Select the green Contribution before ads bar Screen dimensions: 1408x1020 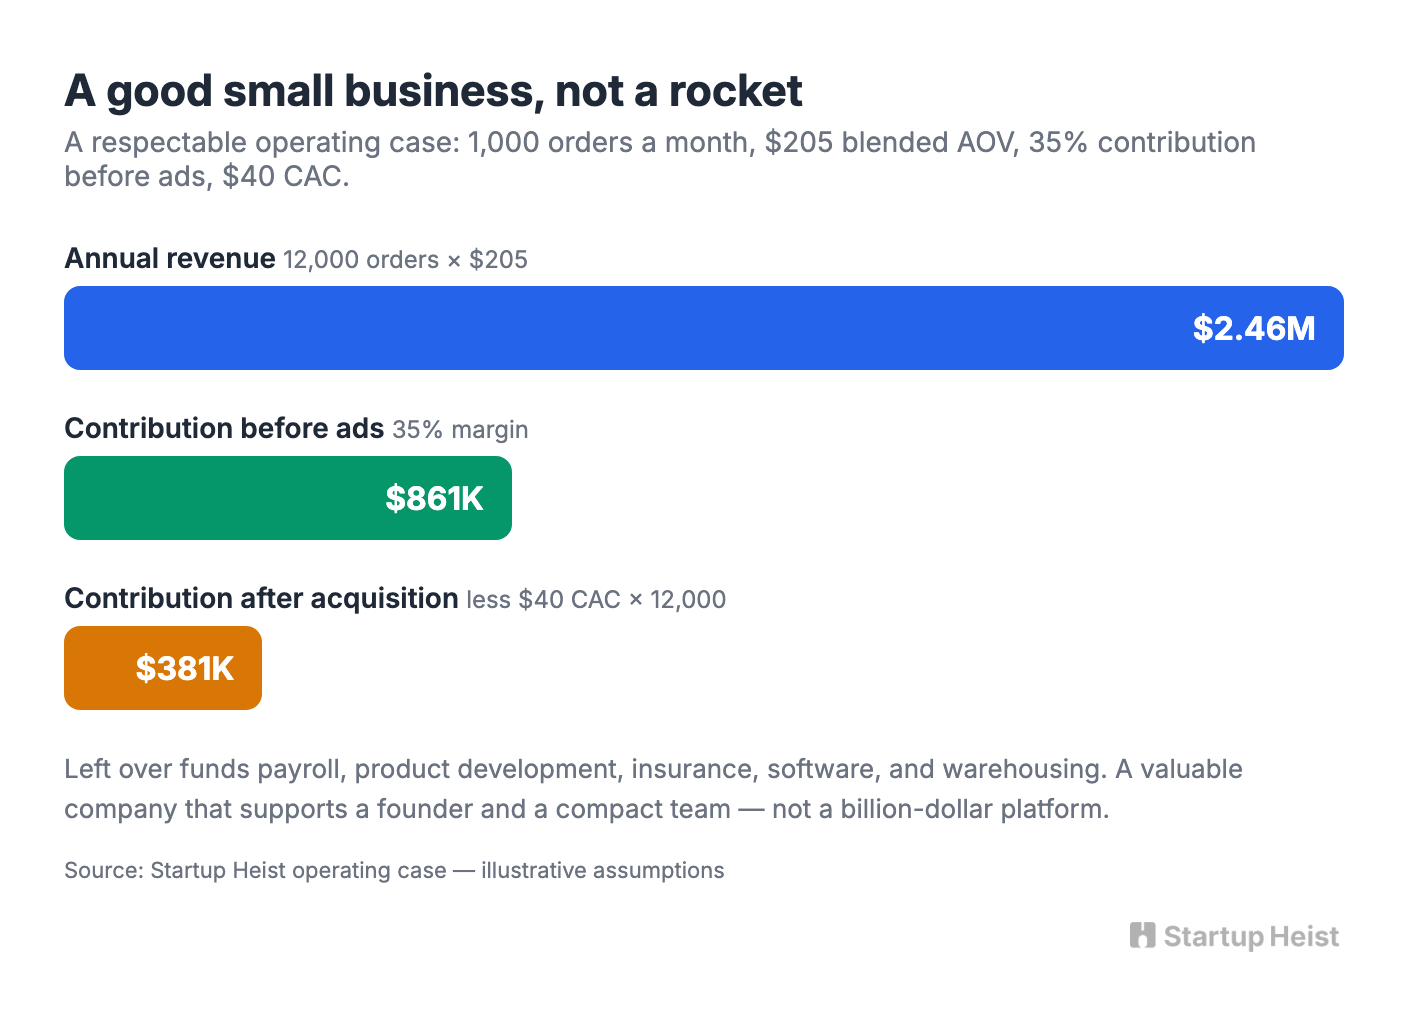click(x=288, y=498)
